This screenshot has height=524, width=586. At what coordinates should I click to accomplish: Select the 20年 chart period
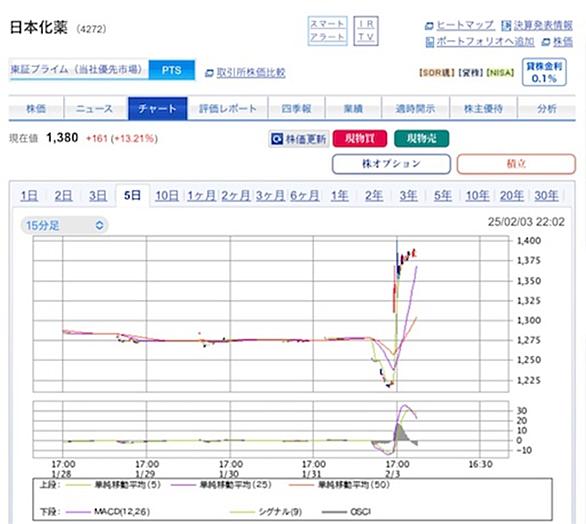512,195
